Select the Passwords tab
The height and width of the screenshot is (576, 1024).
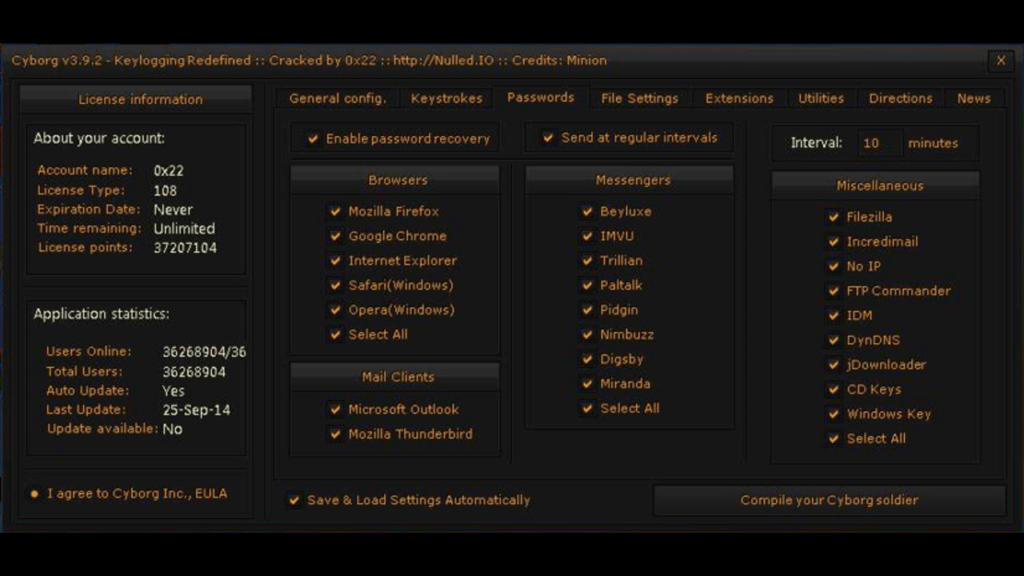pyautogui.click(x=541, y=97)
